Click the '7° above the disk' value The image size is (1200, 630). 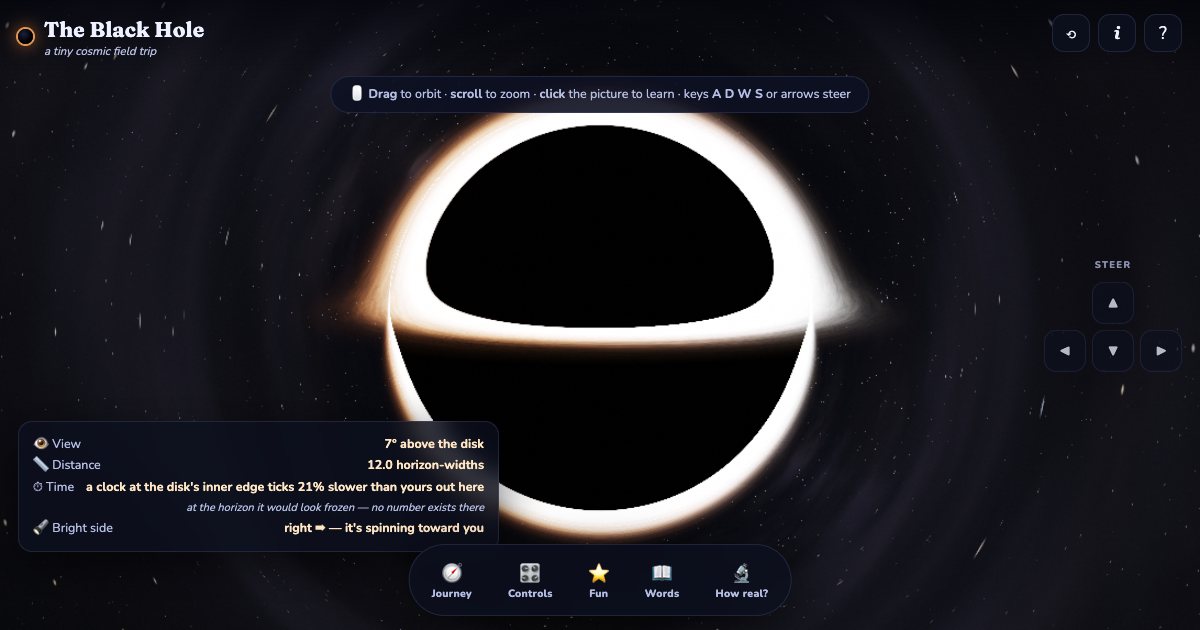tap(434, 444)
